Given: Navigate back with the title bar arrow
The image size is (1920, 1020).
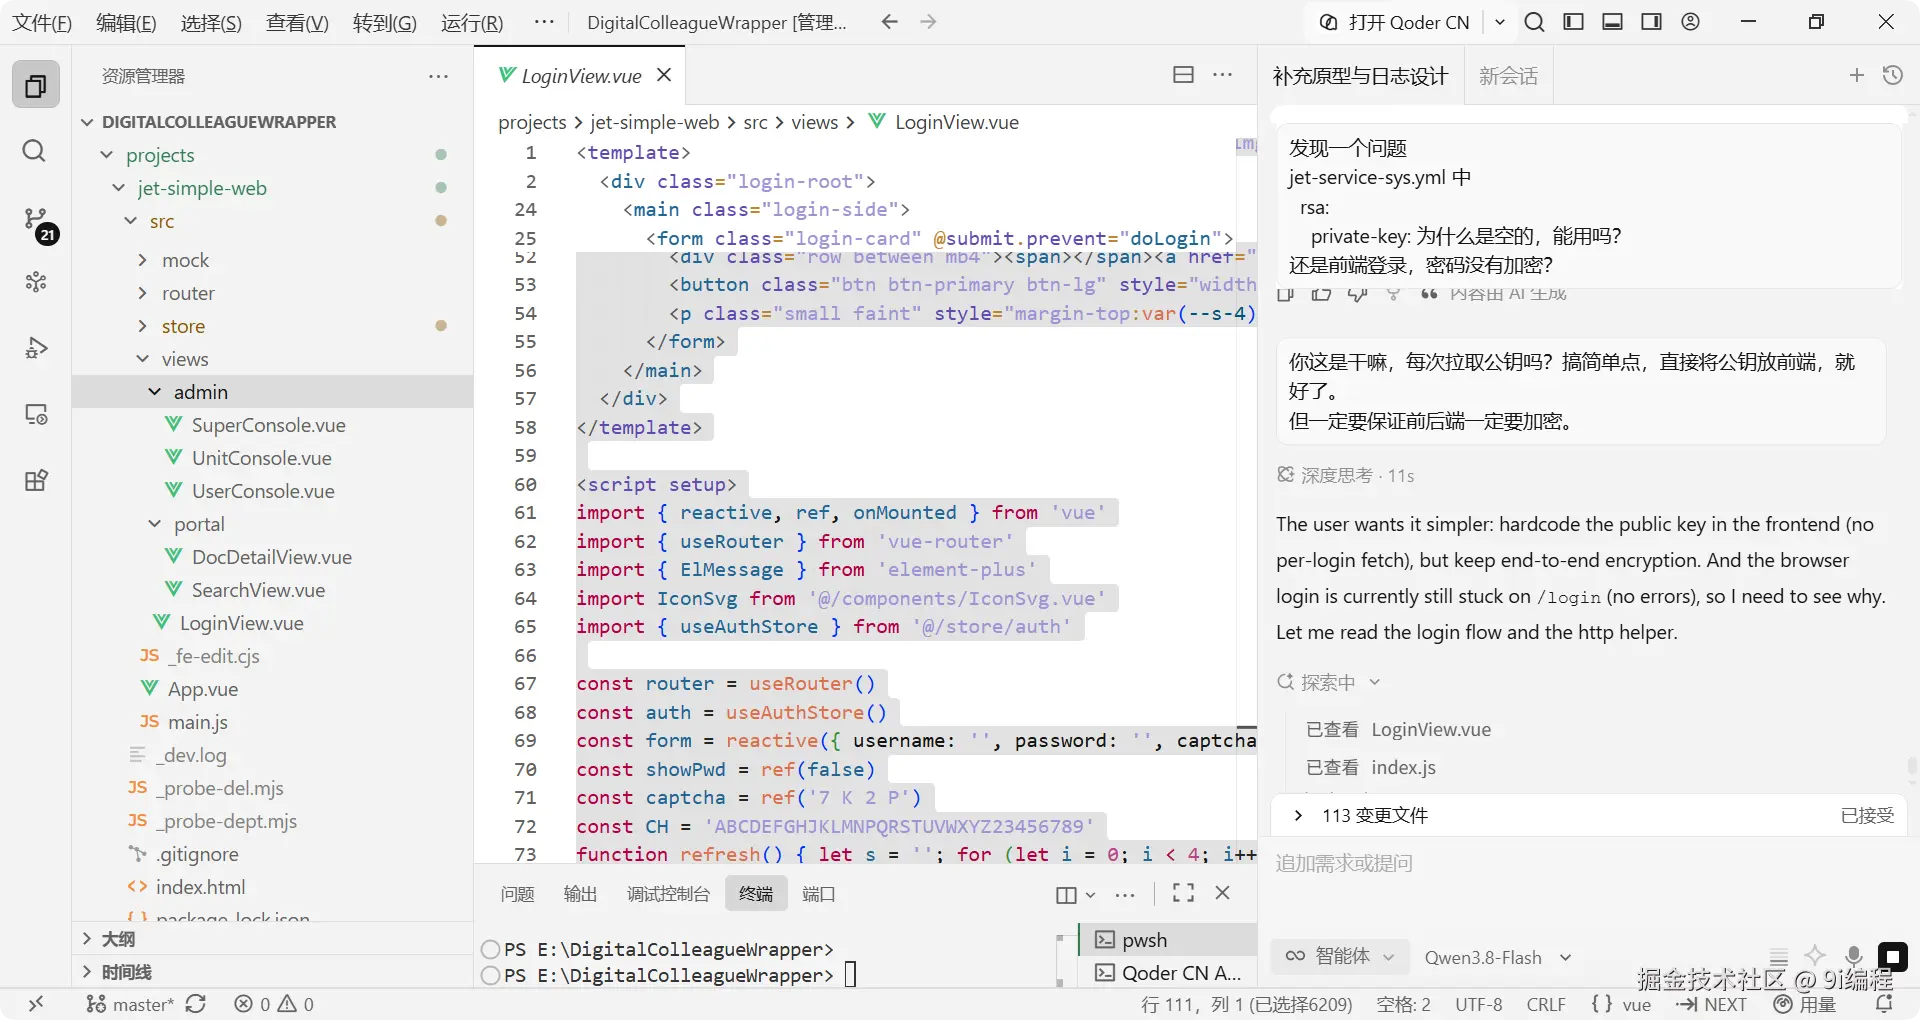Looking at the screenshot, I should 890,22.
